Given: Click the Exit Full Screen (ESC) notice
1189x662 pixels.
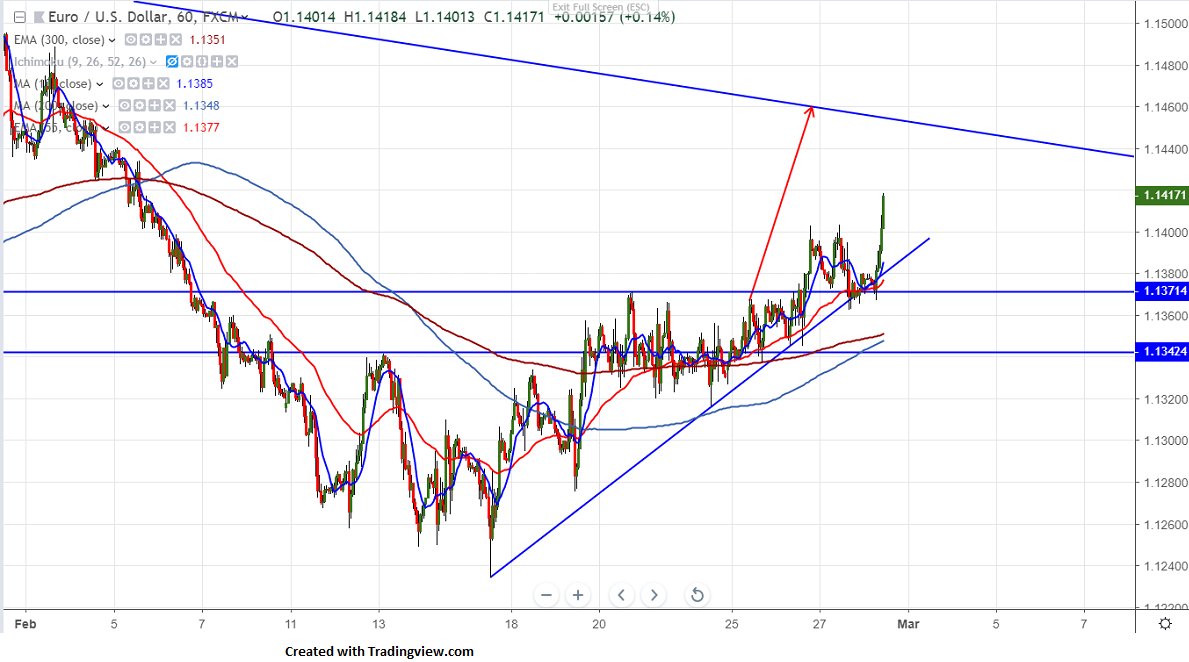Looking at the screenshot, I should [601, 7].
